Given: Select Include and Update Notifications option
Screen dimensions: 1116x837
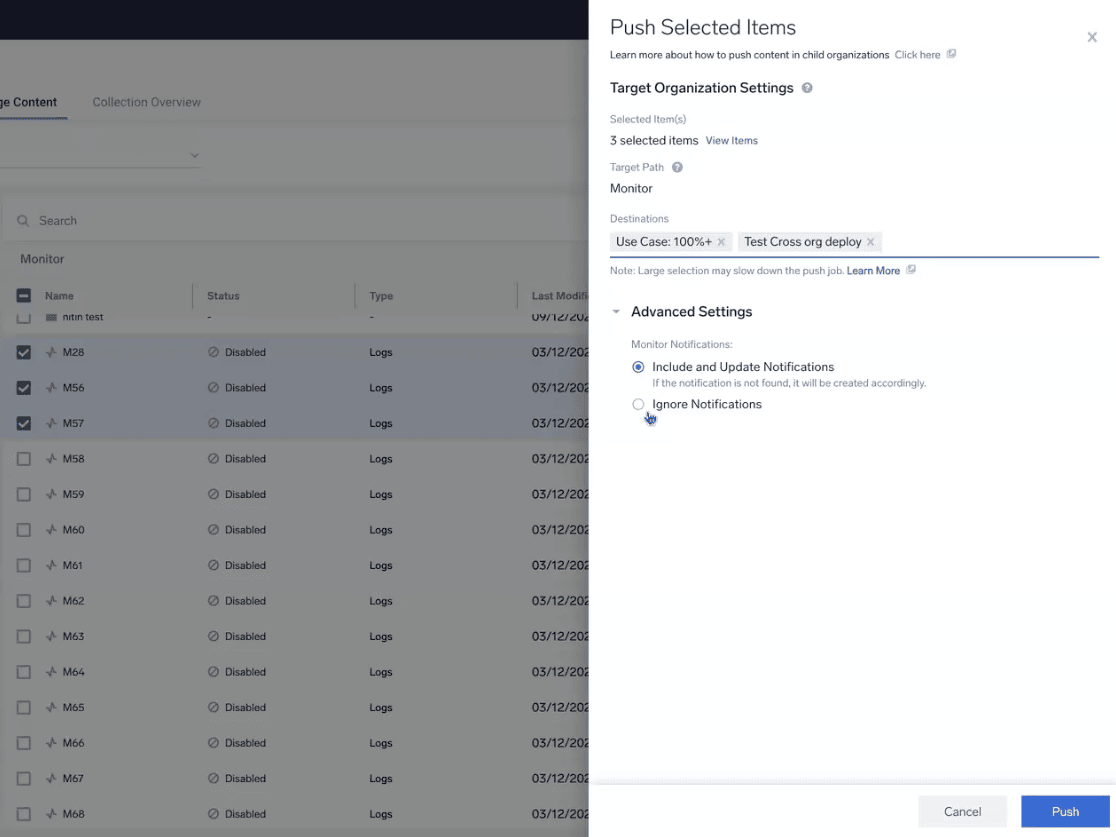Looking at the screenshot, I should pyautogui.click(x=638, y=367).
